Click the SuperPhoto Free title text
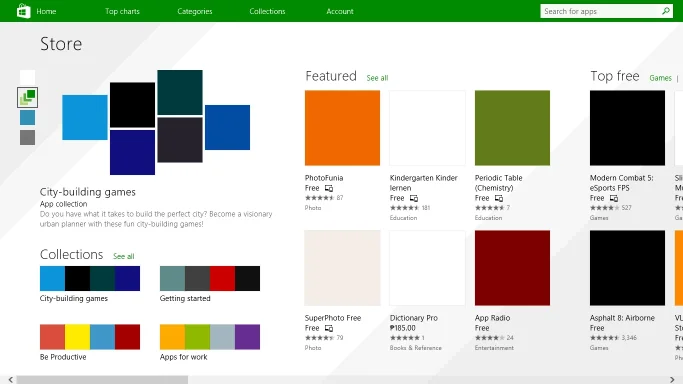This screenshot has width=683, height=384. tap(333, 318)
